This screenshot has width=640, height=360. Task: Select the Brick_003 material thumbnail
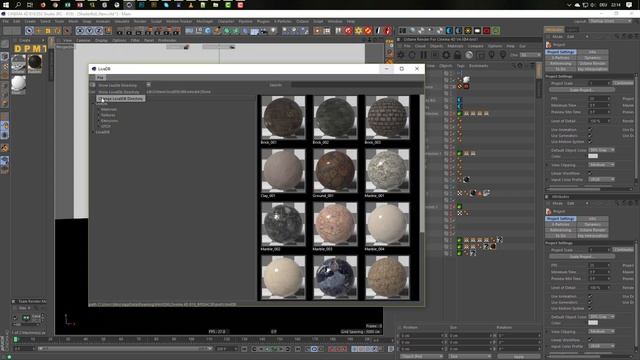tap(387, 118)
